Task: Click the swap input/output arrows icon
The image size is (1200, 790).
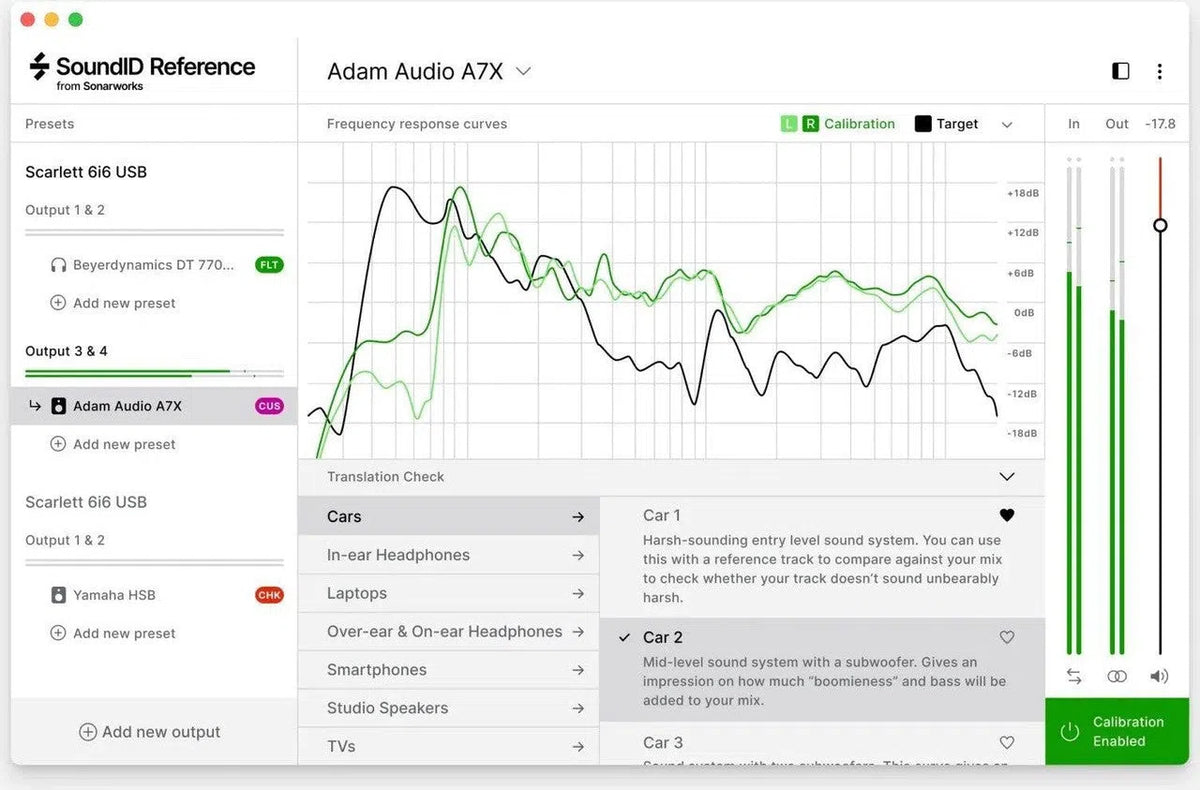Action: 1074,676
